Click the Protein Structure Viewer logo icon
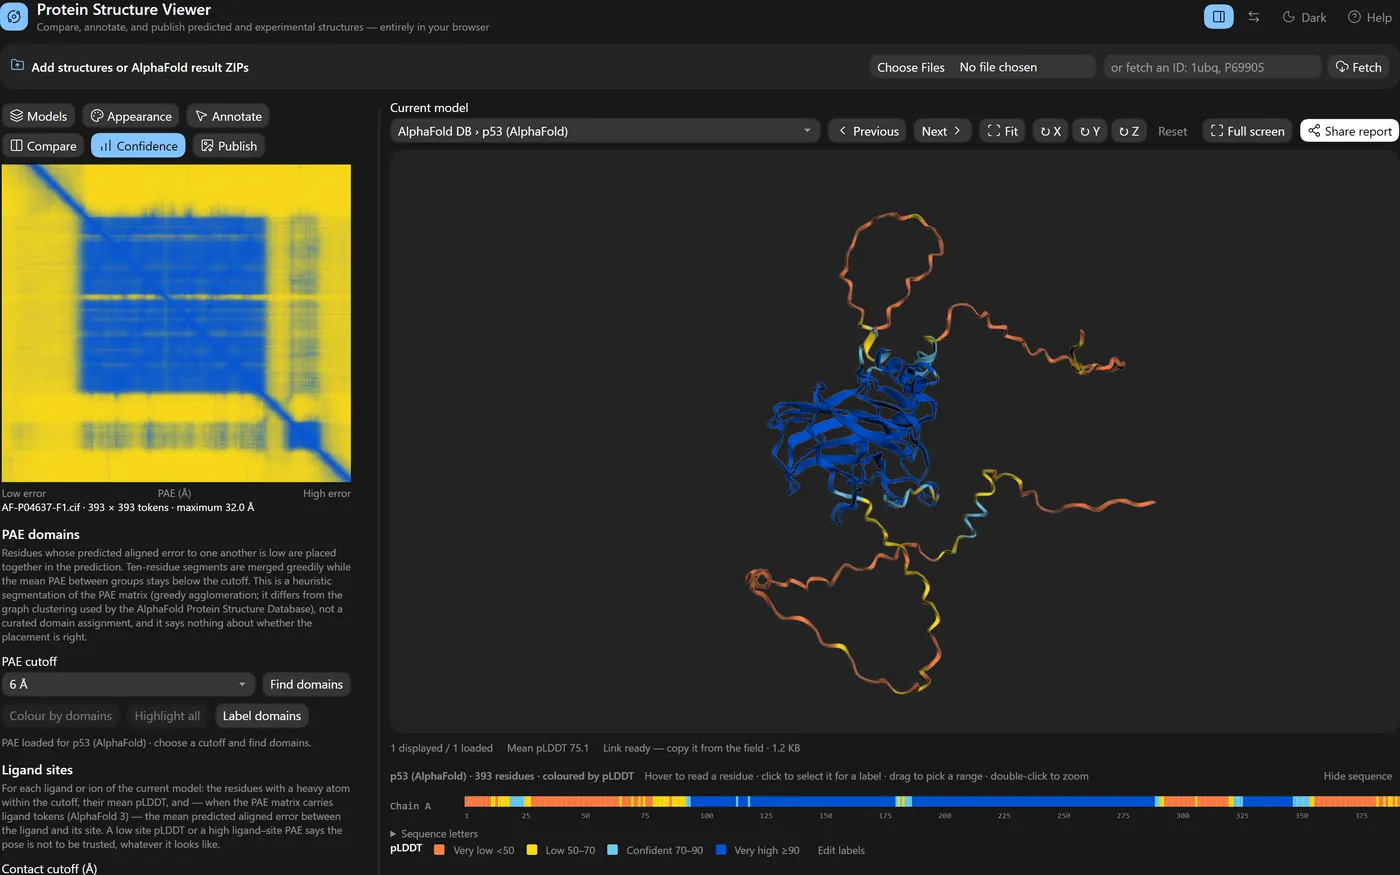This screenshot has height=875, width=1400. (14, 16)
